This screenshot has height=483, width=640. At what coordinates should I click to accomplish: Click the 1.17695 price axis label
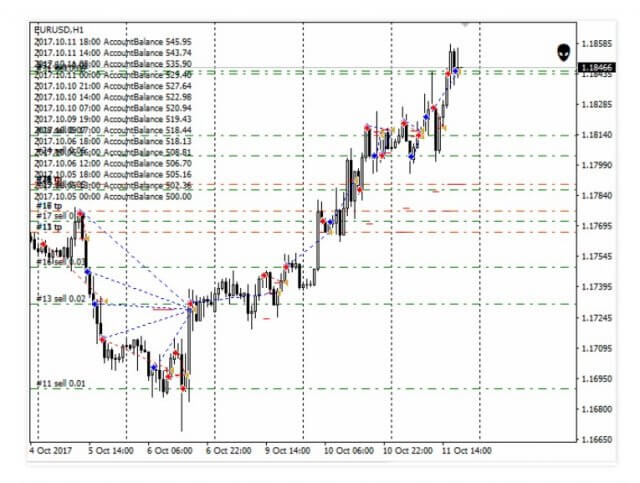597,226
